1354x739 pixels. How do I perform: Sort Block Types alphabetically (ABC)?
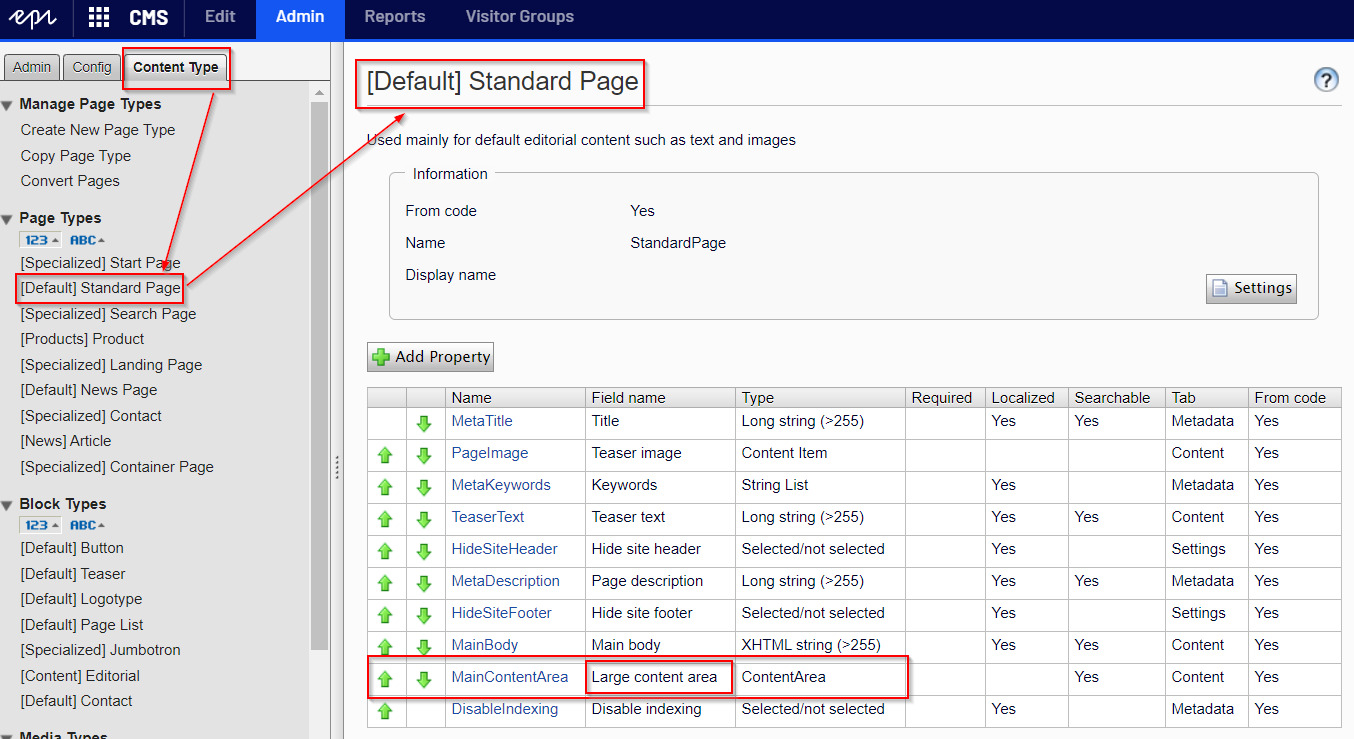87,525
